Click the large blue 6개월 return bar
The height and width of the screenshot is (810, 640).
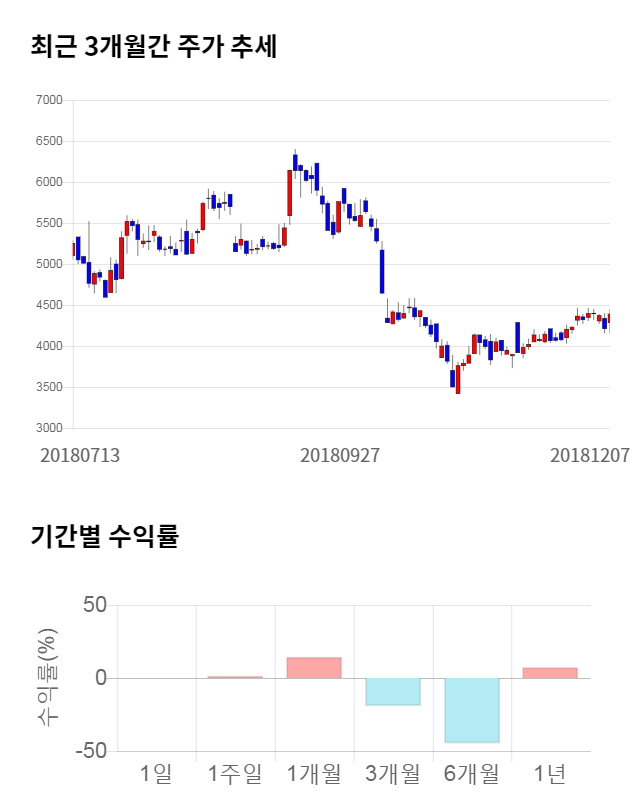tap(472, 710)
